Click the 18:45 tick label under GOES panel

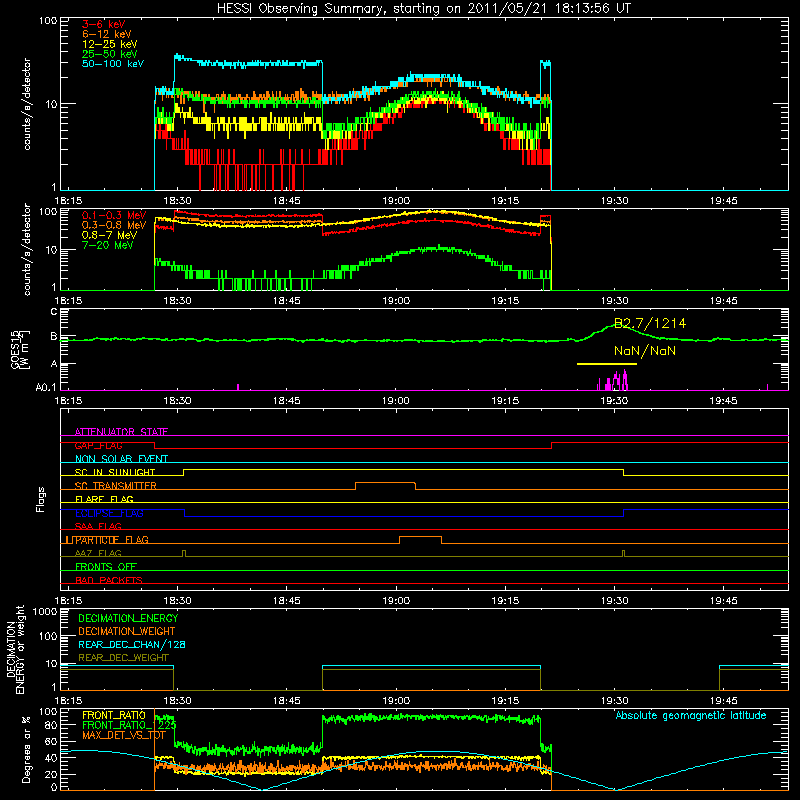287,401
